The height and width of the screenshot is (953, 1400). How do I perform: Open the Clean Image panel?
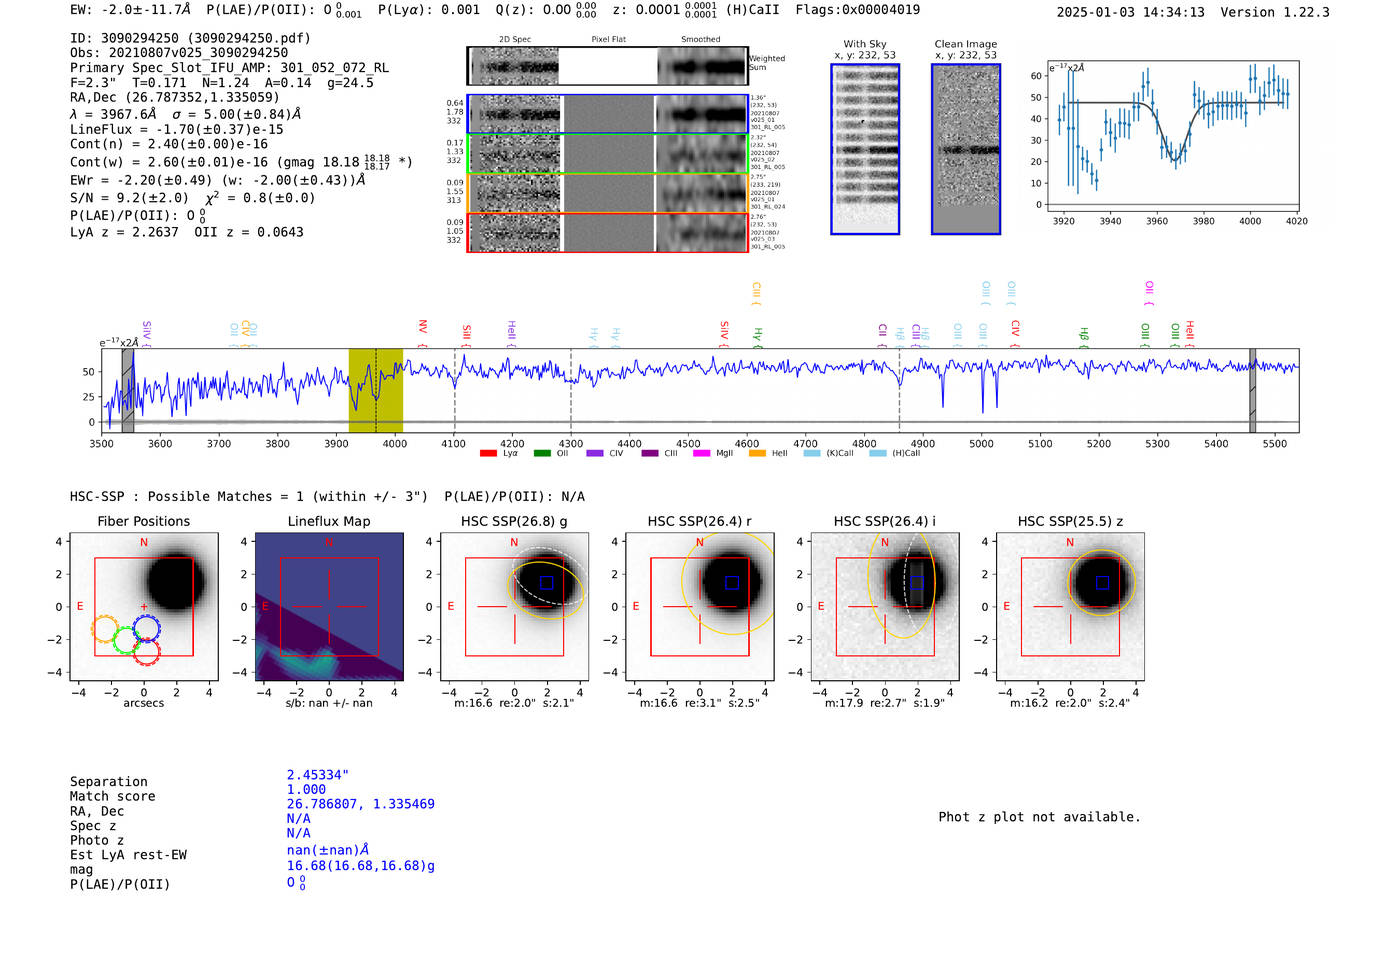pyautogui.click(x=966, y=149)
